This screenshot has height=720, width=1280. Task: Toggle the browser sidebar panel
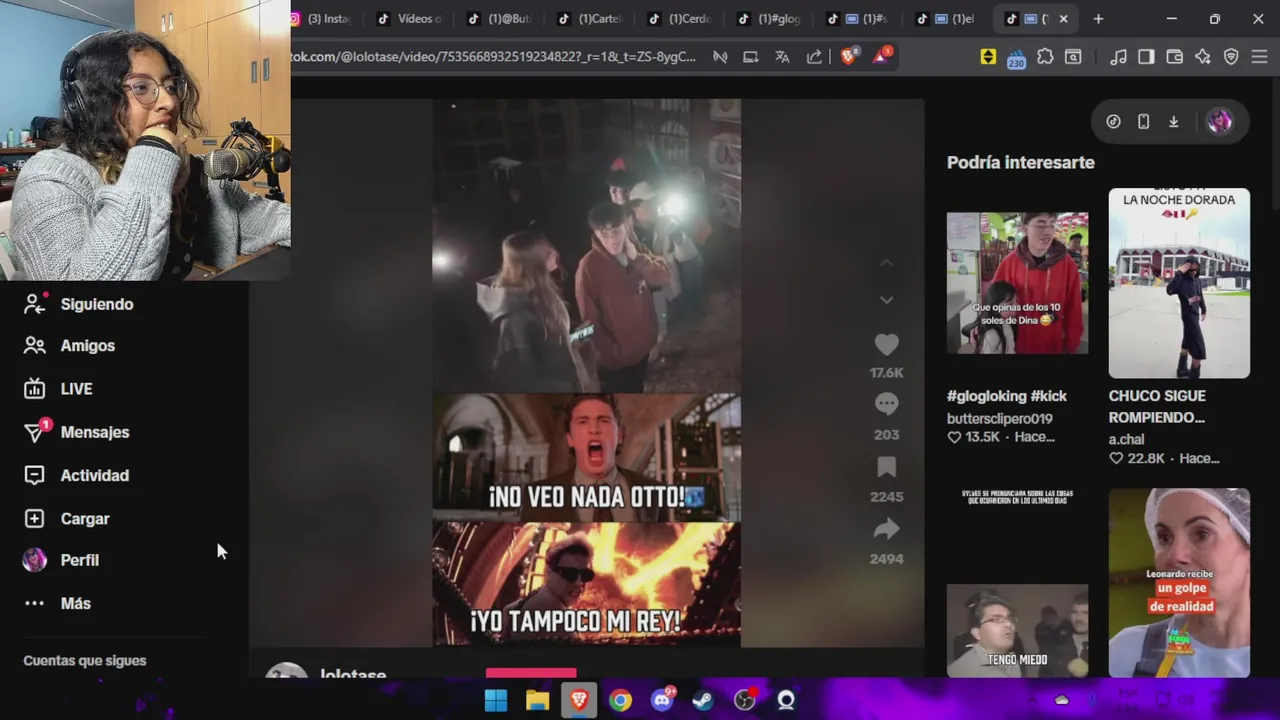pos(1146,57)
